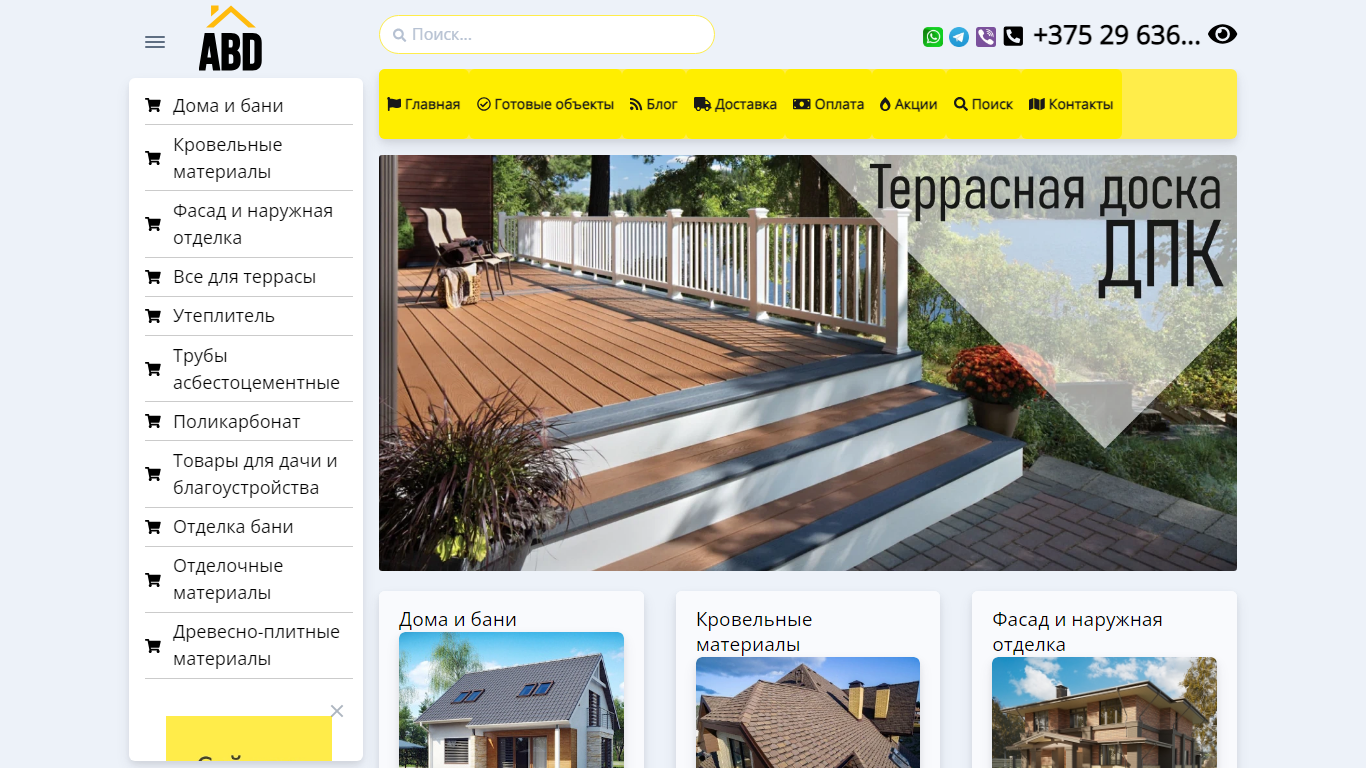
Task: Click the black phone call icon
Action: 1013,37
